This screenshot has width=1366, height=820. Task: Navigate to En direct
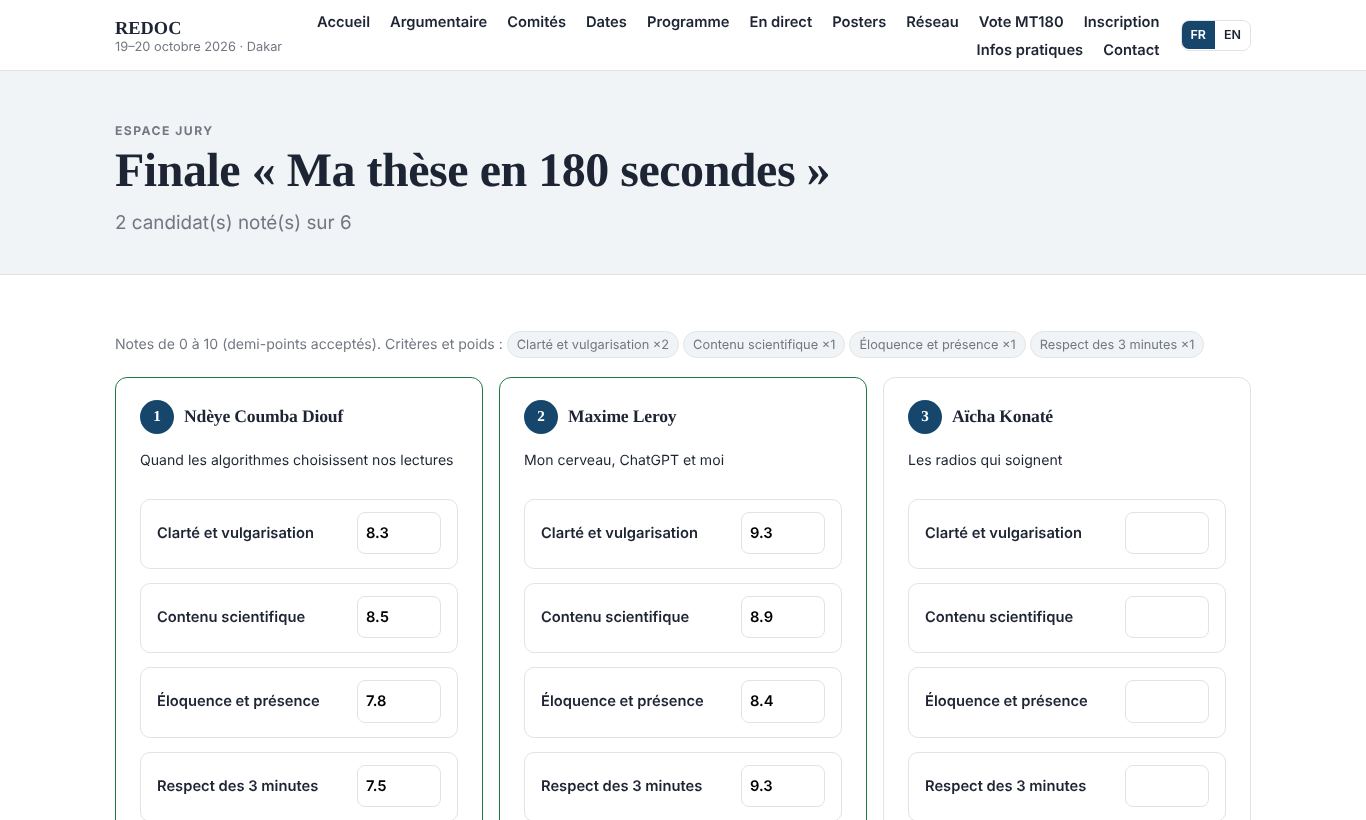(780, 22)
